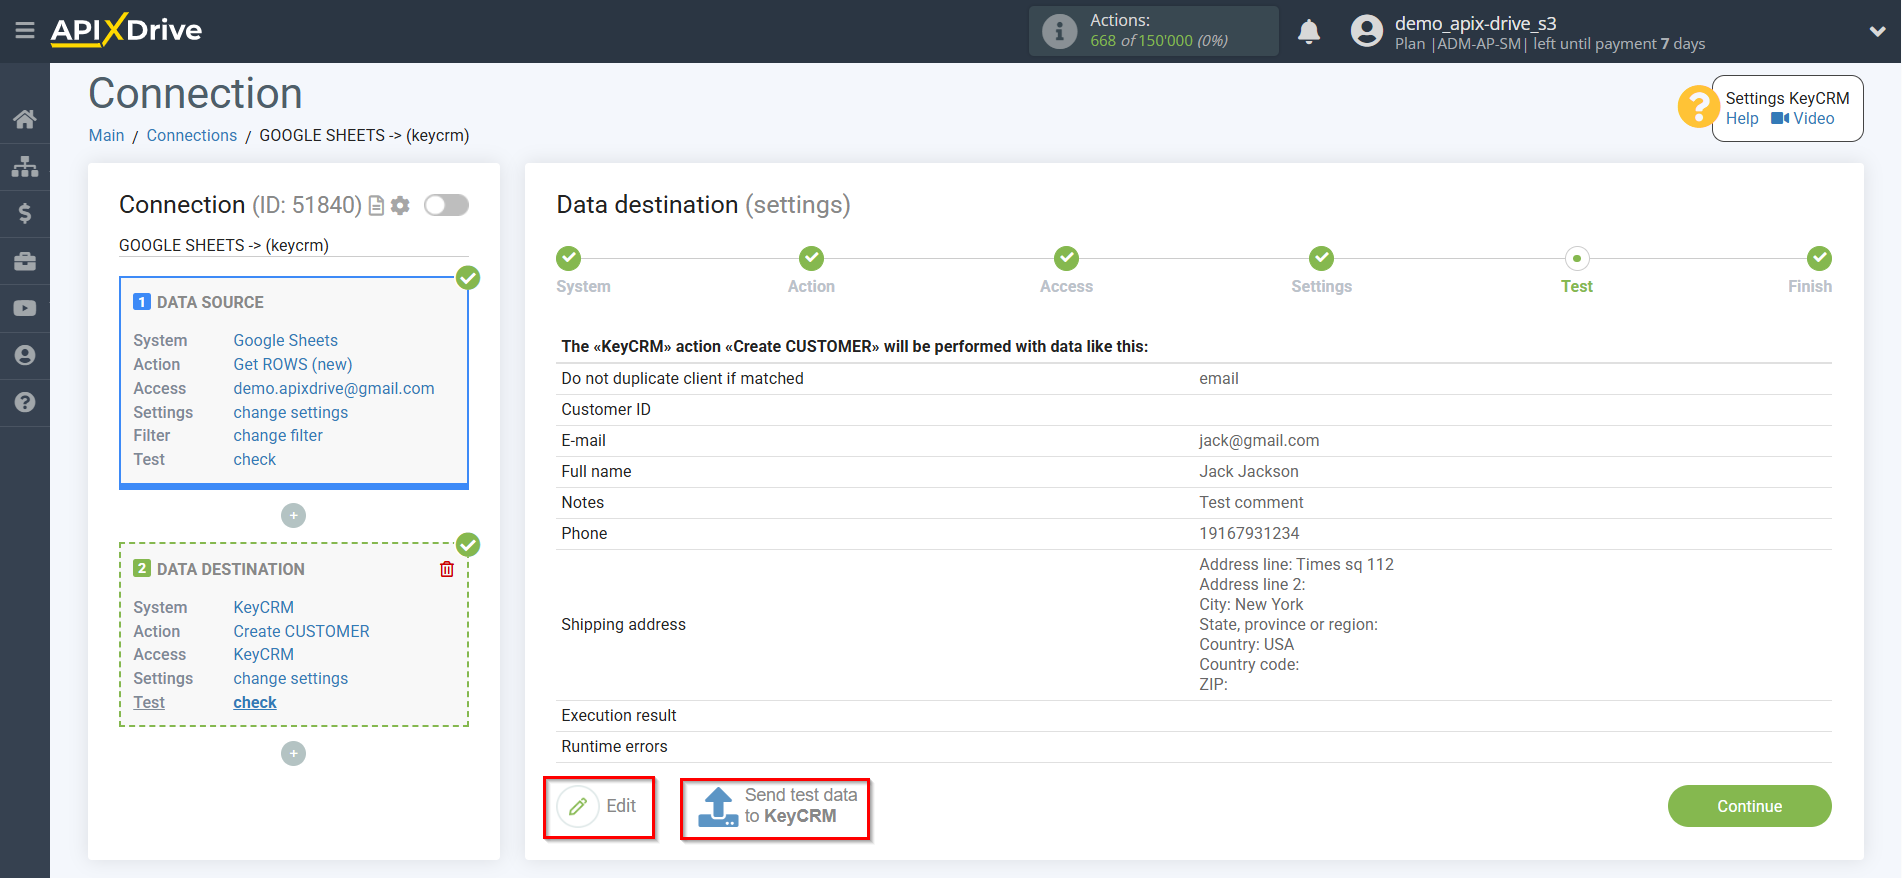Click data destination change settings link
Image resolution: width=1902 pixels, height=878 pixels.
[x=291, y=678]
